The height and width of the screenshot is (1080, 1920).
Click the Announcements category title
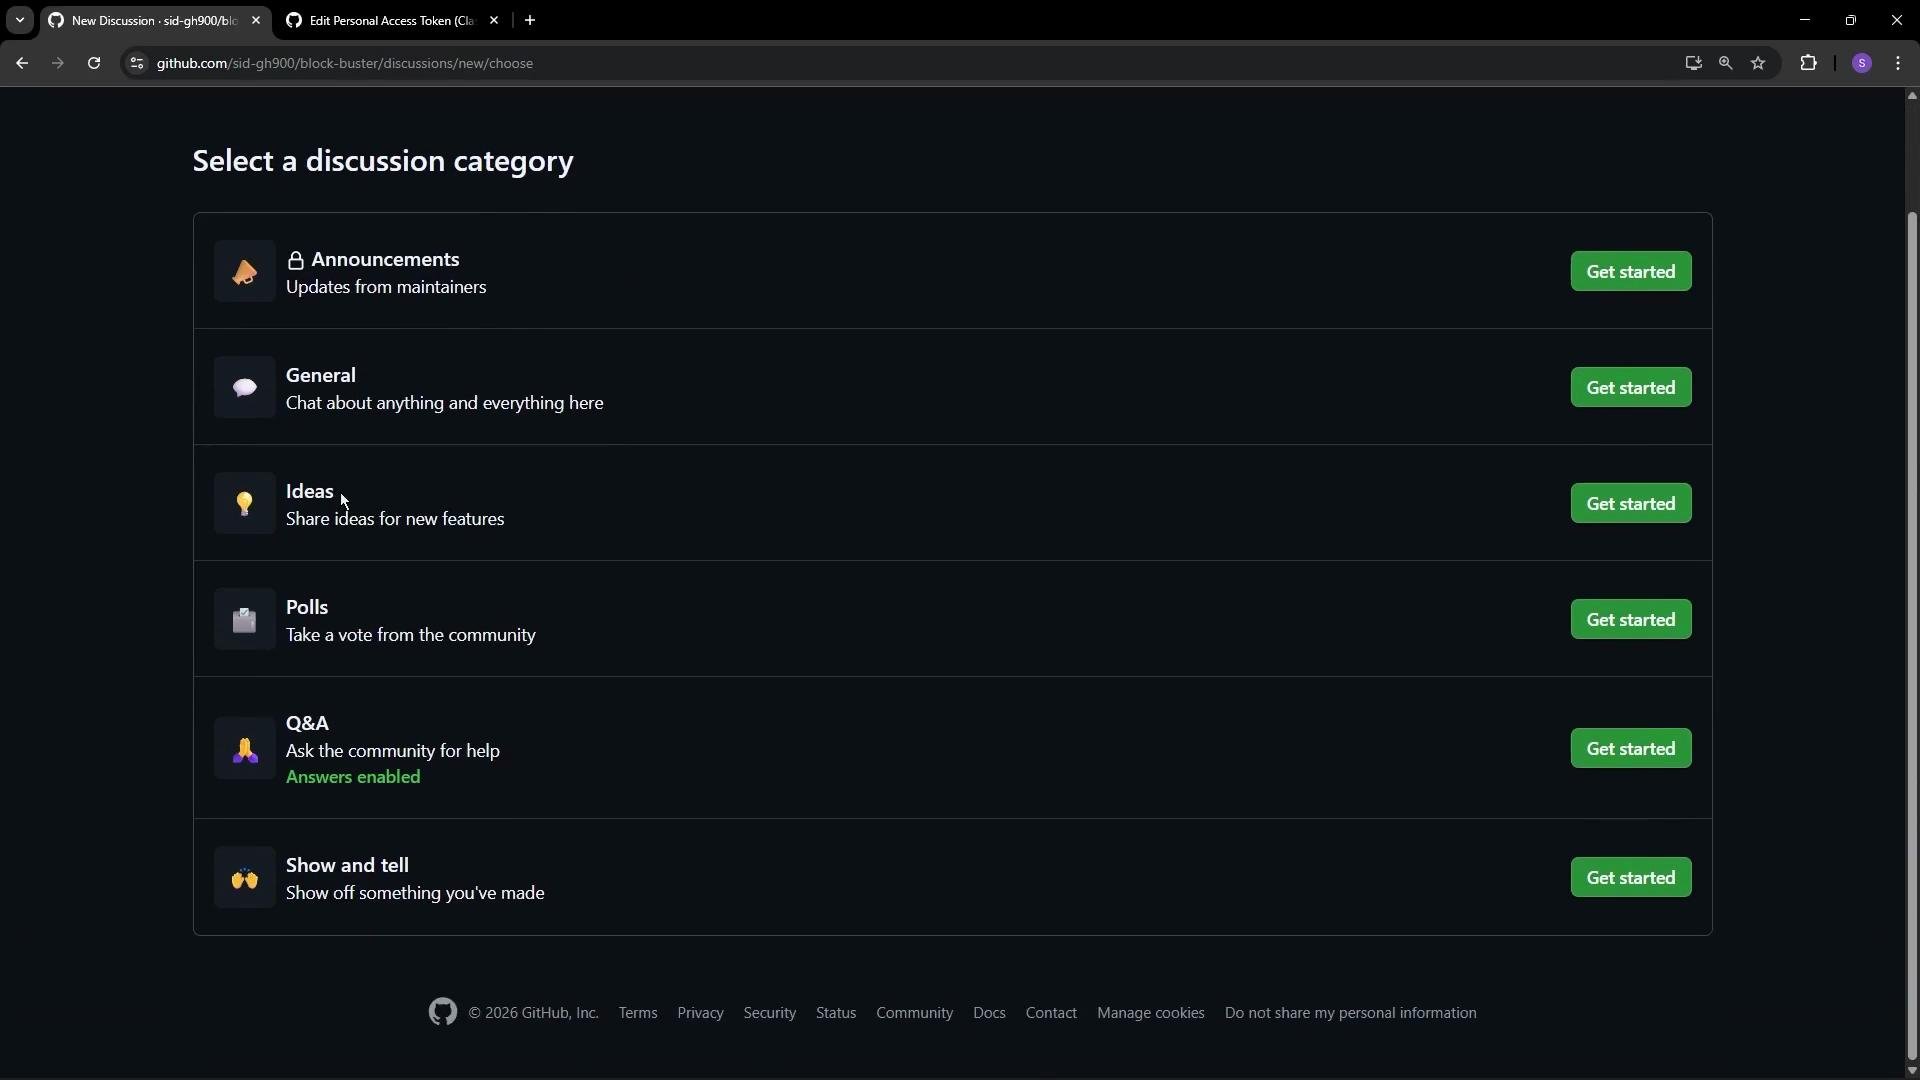tap(385, 260)
